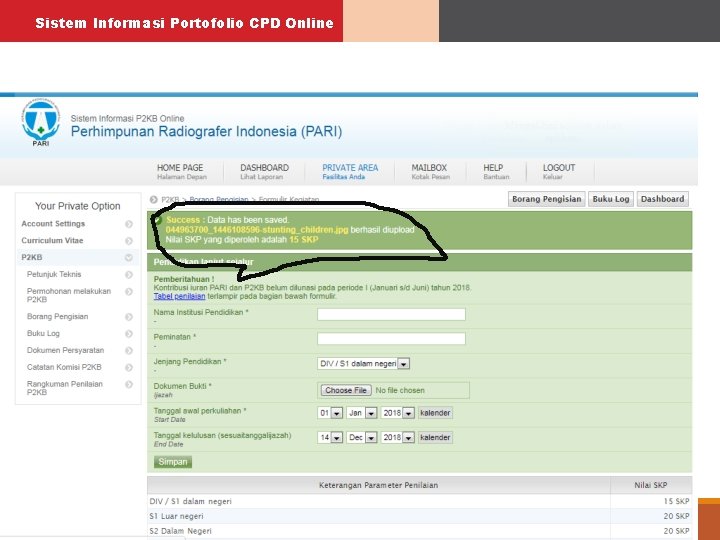720x540 pixels.
Task: Click the breadcrumb arrow icon before P2KB
Action: pyautogui.click(x=154, y=199)
